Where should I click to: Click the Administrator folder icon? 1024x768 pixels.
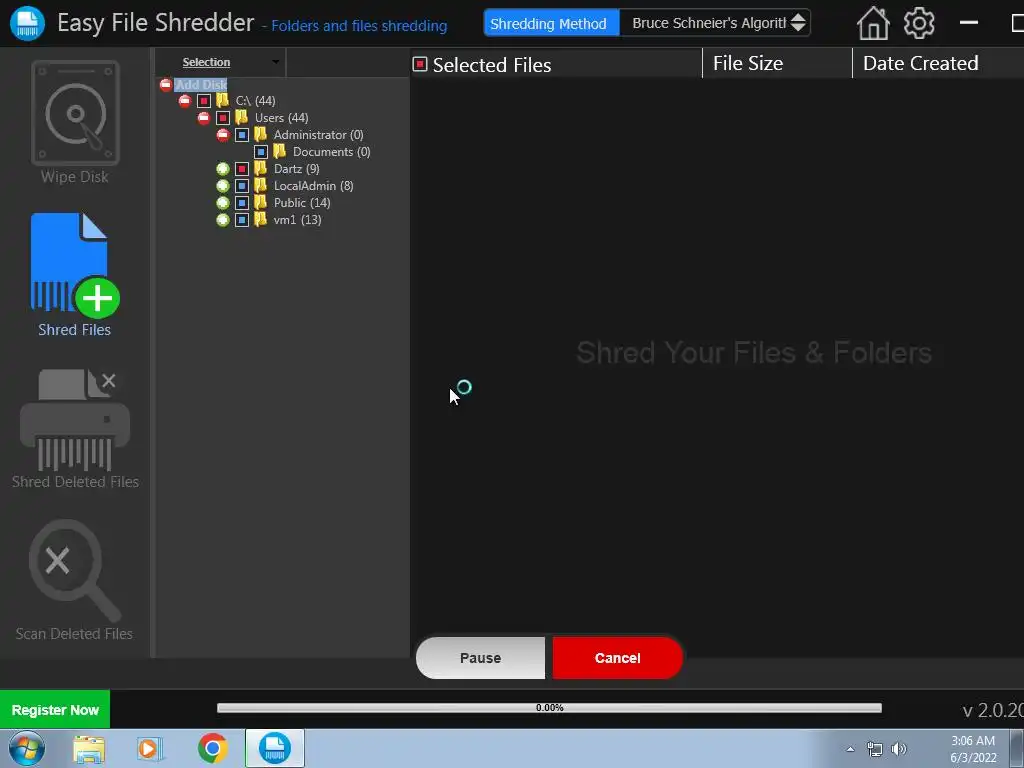coord(261,134)
